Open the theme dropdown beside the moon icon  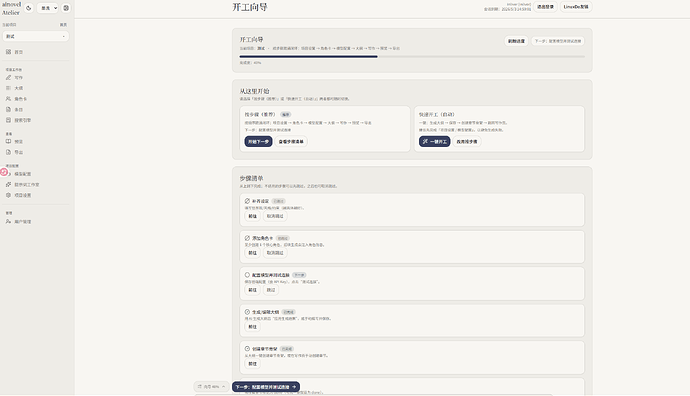(x=48, y=8)
